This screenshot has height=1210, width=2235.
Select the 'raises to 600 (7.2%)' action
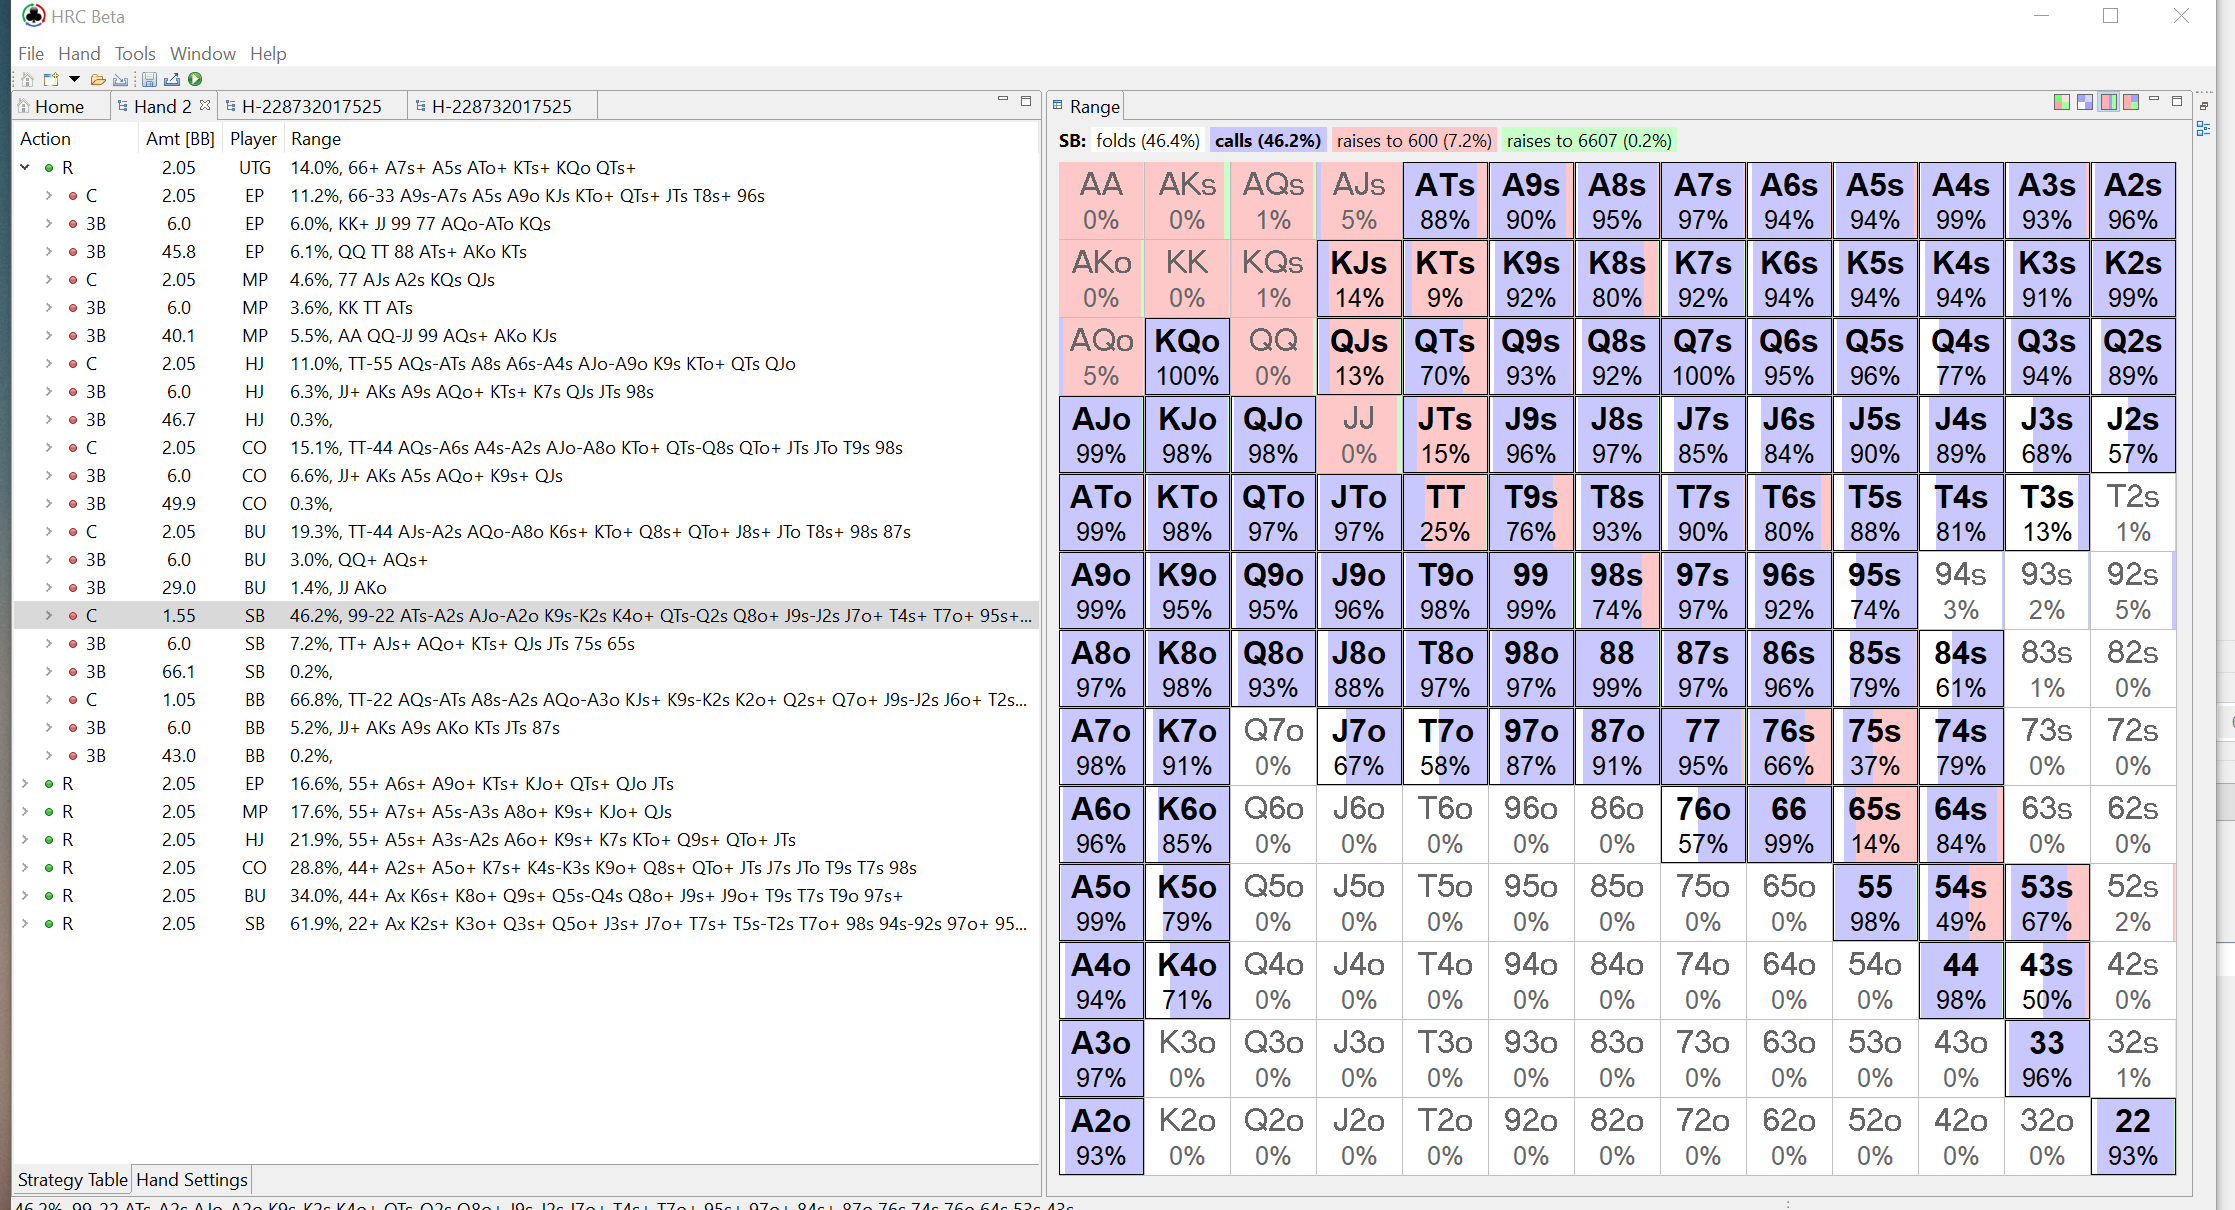tap(1413, 141)
